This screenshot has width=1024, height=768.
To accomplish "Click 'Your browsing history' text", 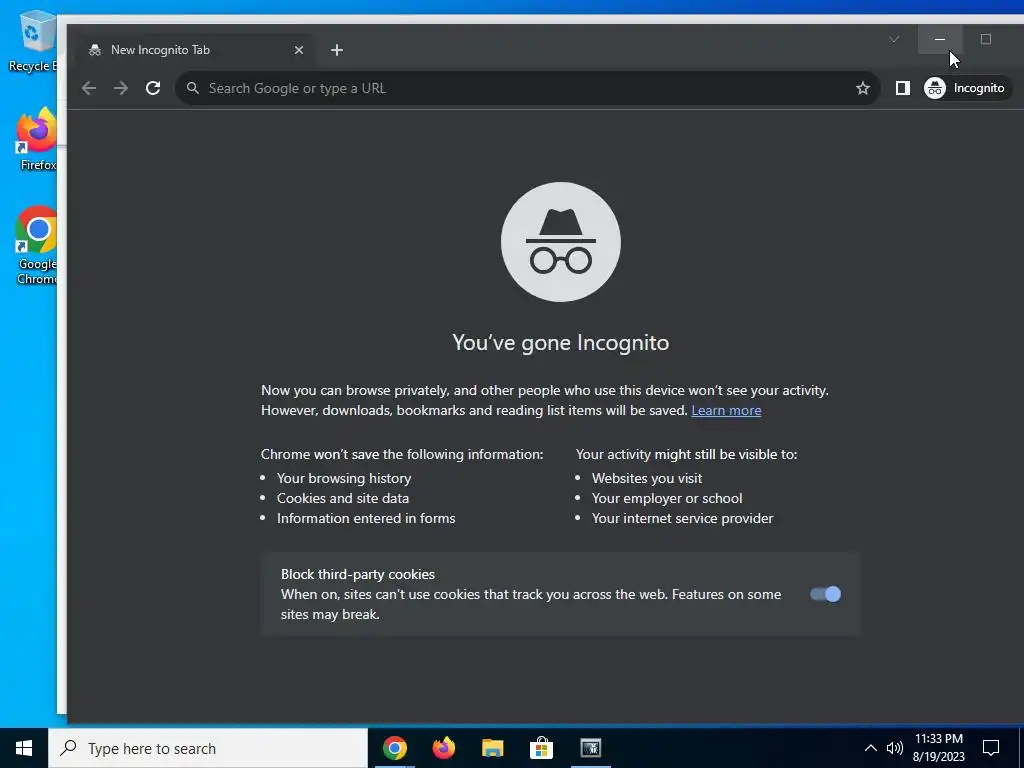I will coord(344,478).
